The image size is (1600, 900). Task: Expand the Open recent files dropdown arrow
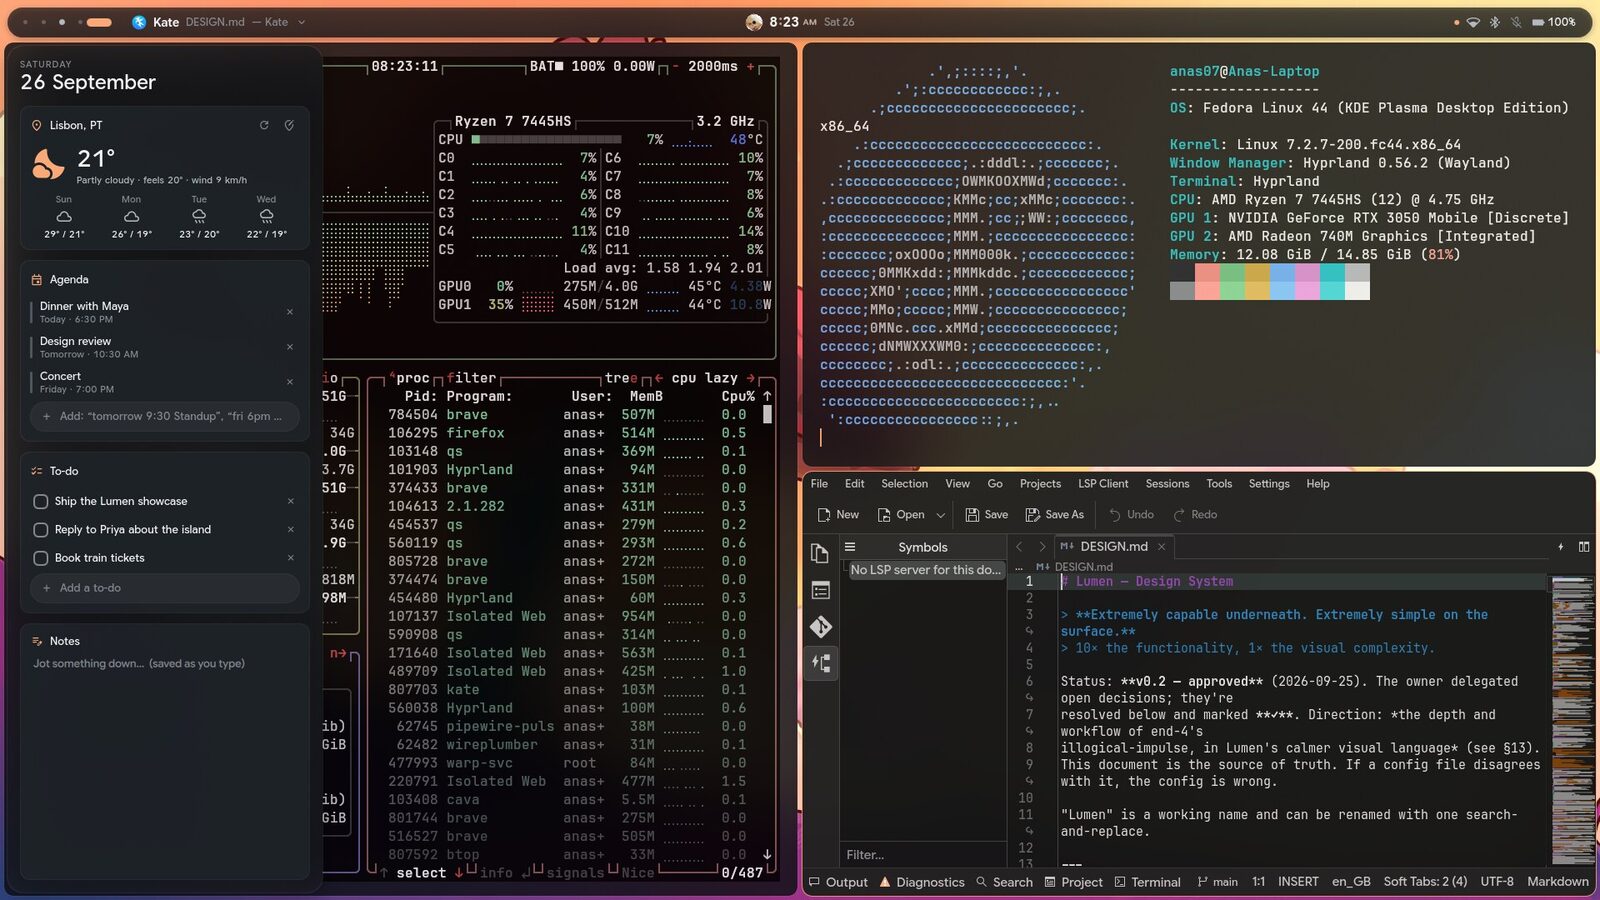tap(940, 515)
